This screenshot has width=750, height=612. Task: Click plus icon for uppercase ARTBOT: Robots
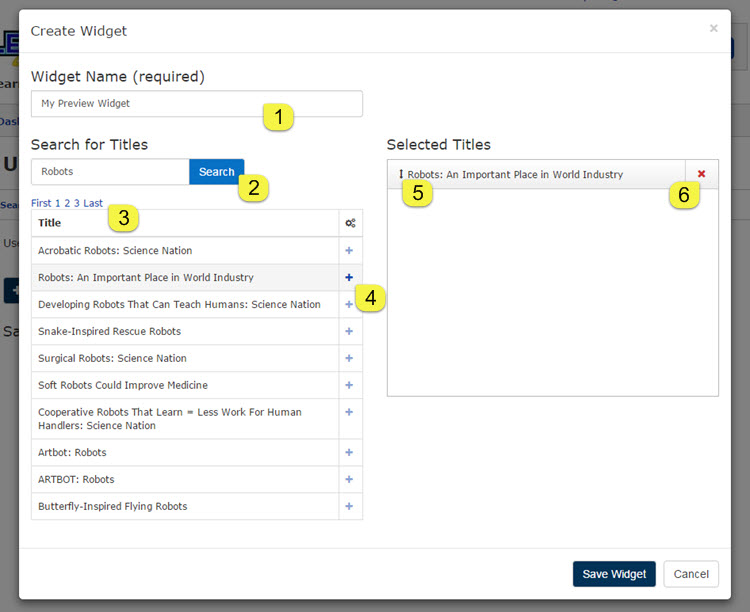coord(349,479)
